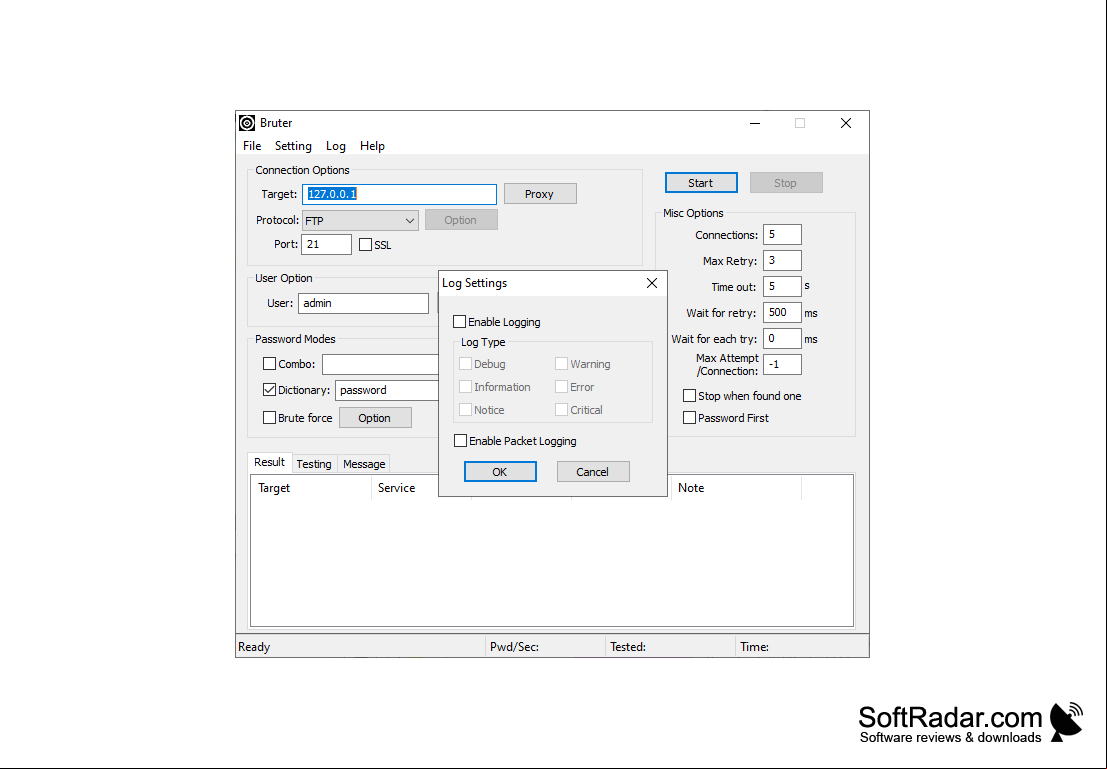
Task: Open the Setting menu
Action: pos(293,146)
